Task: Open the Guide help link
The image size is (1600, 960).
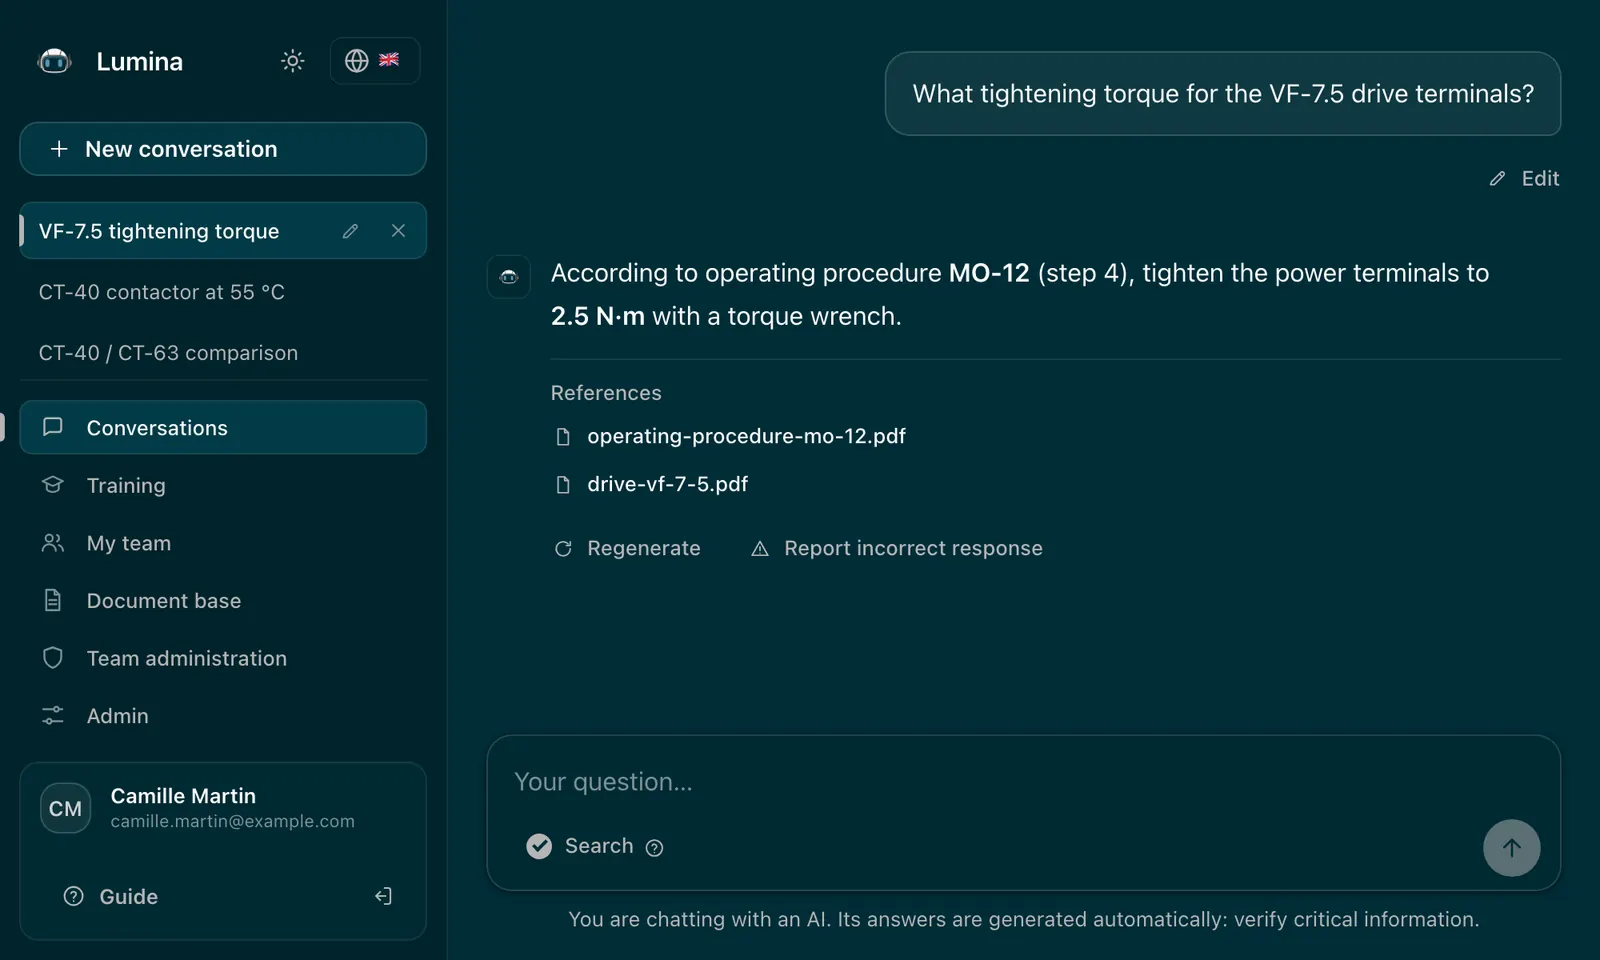Action: [x=110, y=896]
